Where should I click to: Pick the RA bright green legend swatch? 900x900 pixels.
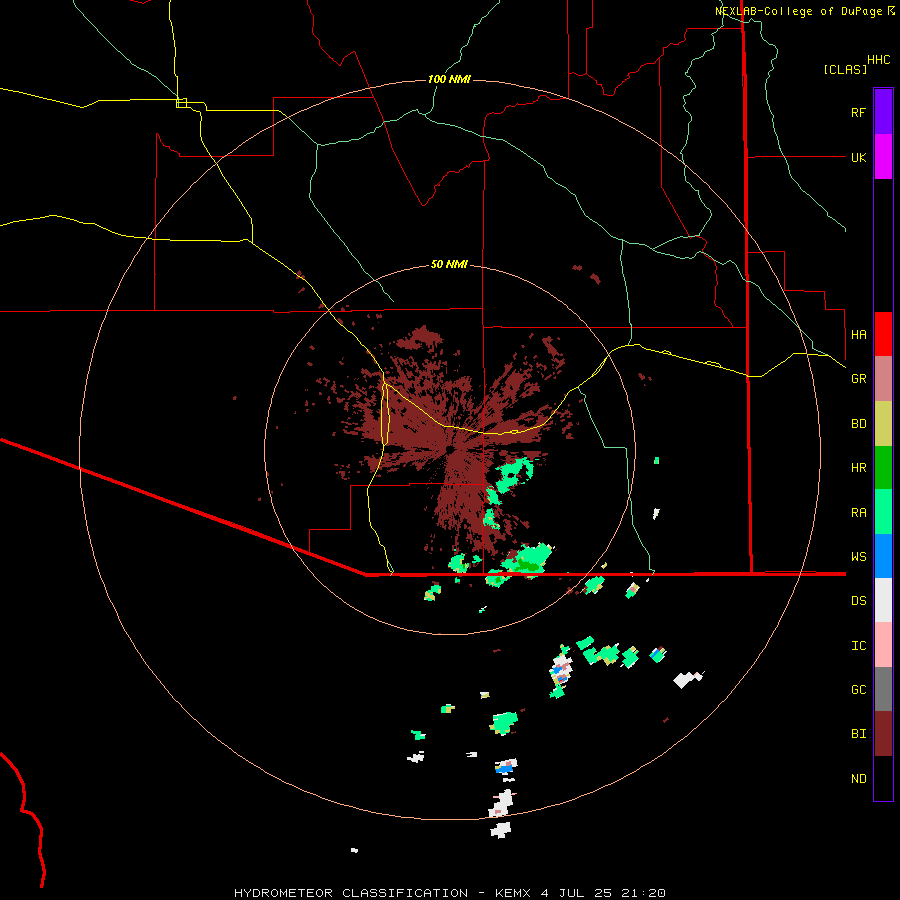click(883, 512)
